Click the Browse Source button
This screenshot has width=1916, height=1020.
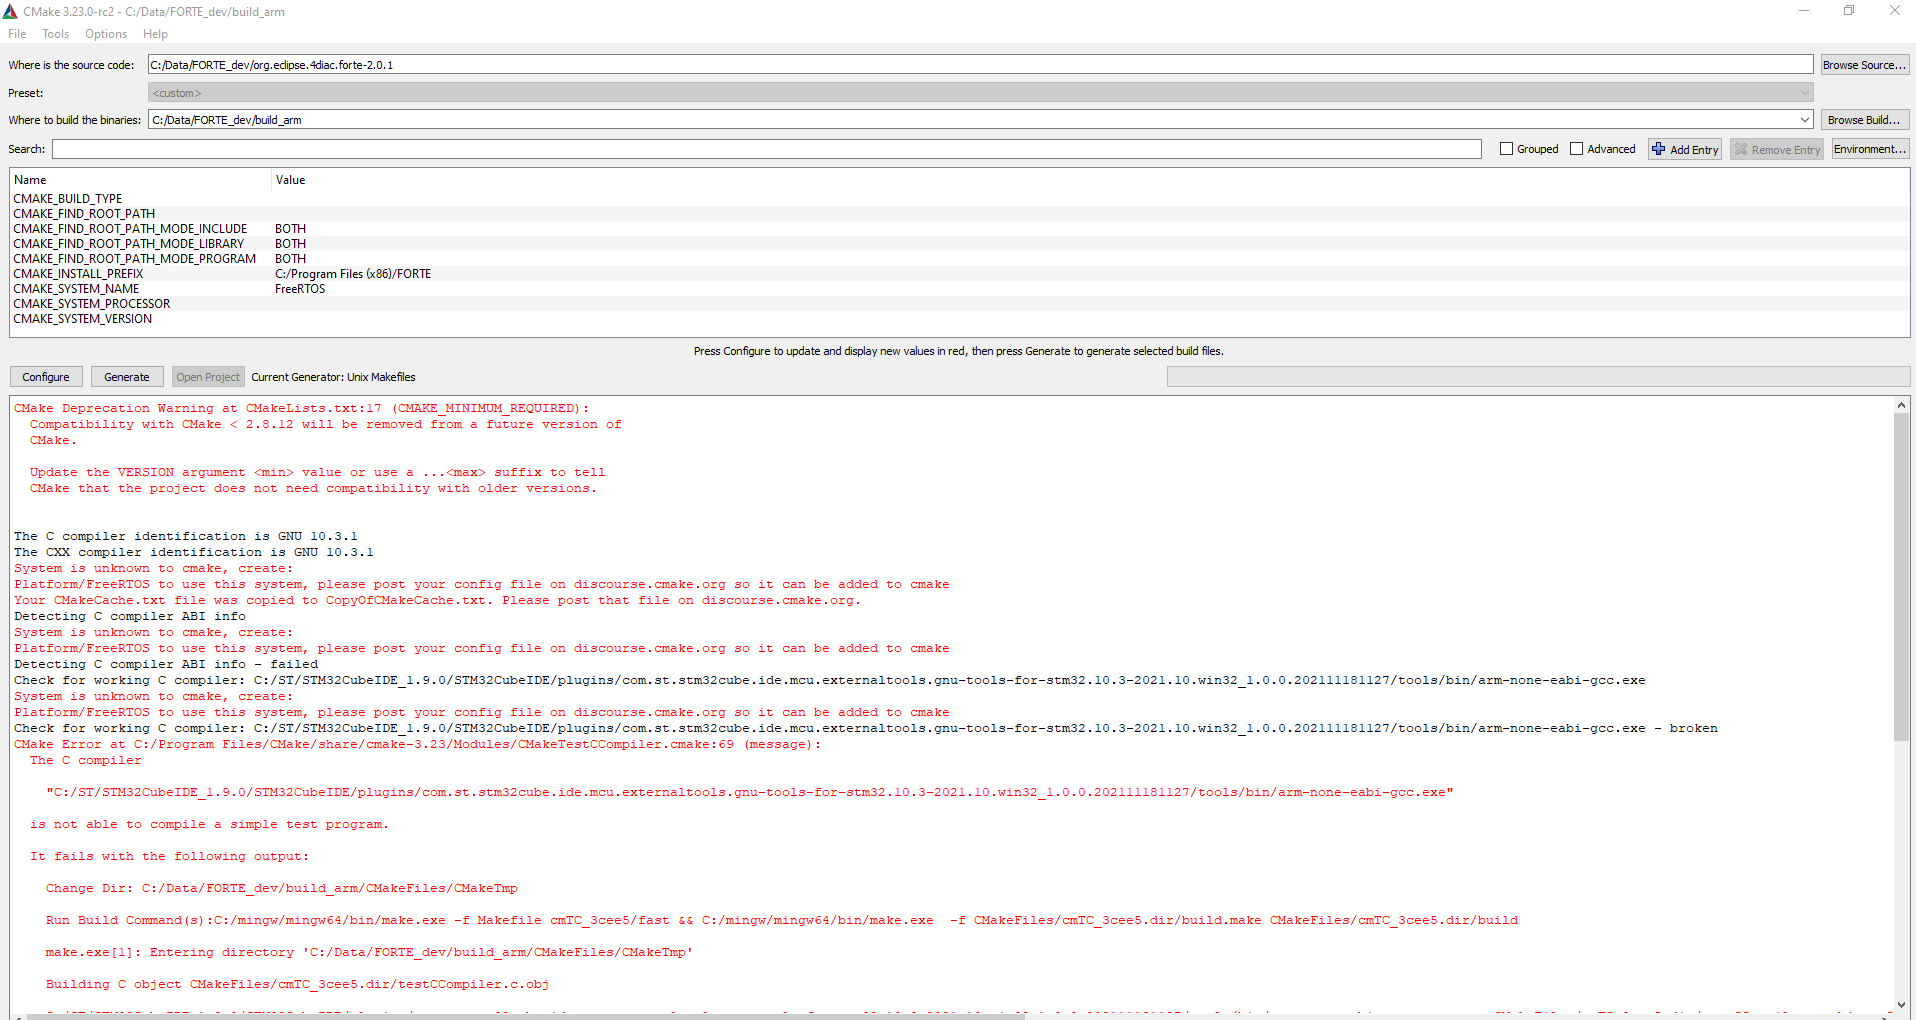(1865, 65)
